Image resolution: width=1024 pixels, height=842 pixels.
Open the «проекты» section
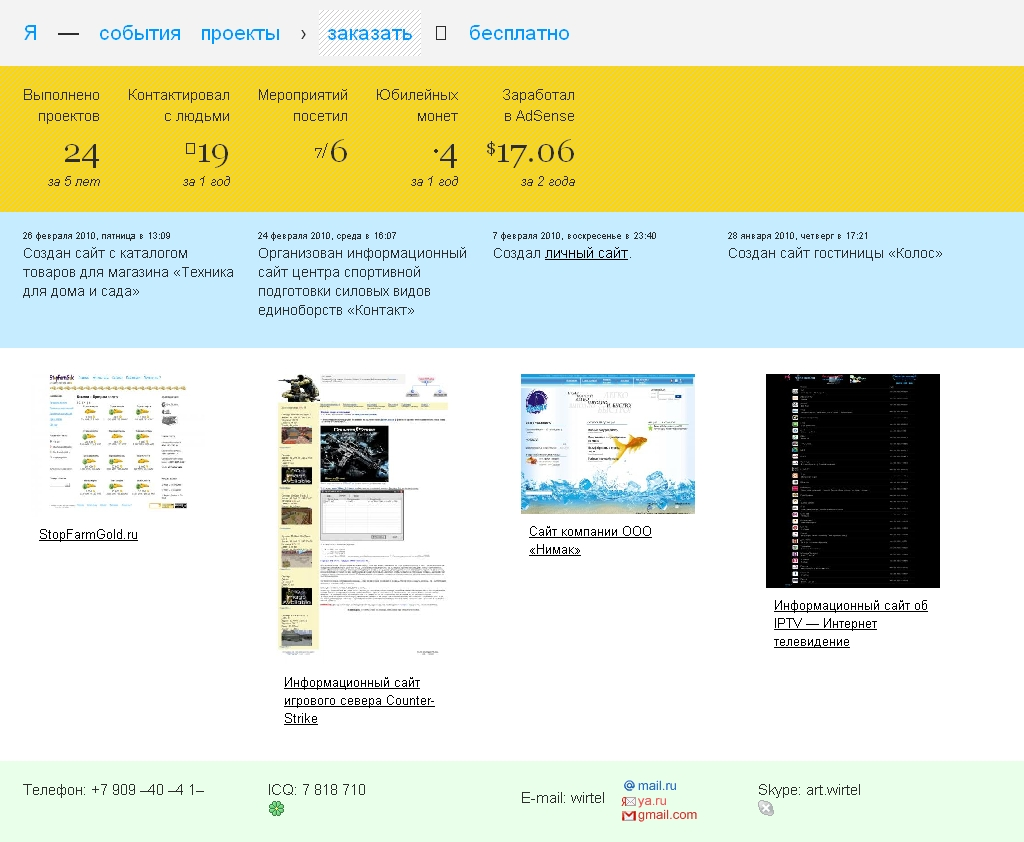tap(240, 33)
